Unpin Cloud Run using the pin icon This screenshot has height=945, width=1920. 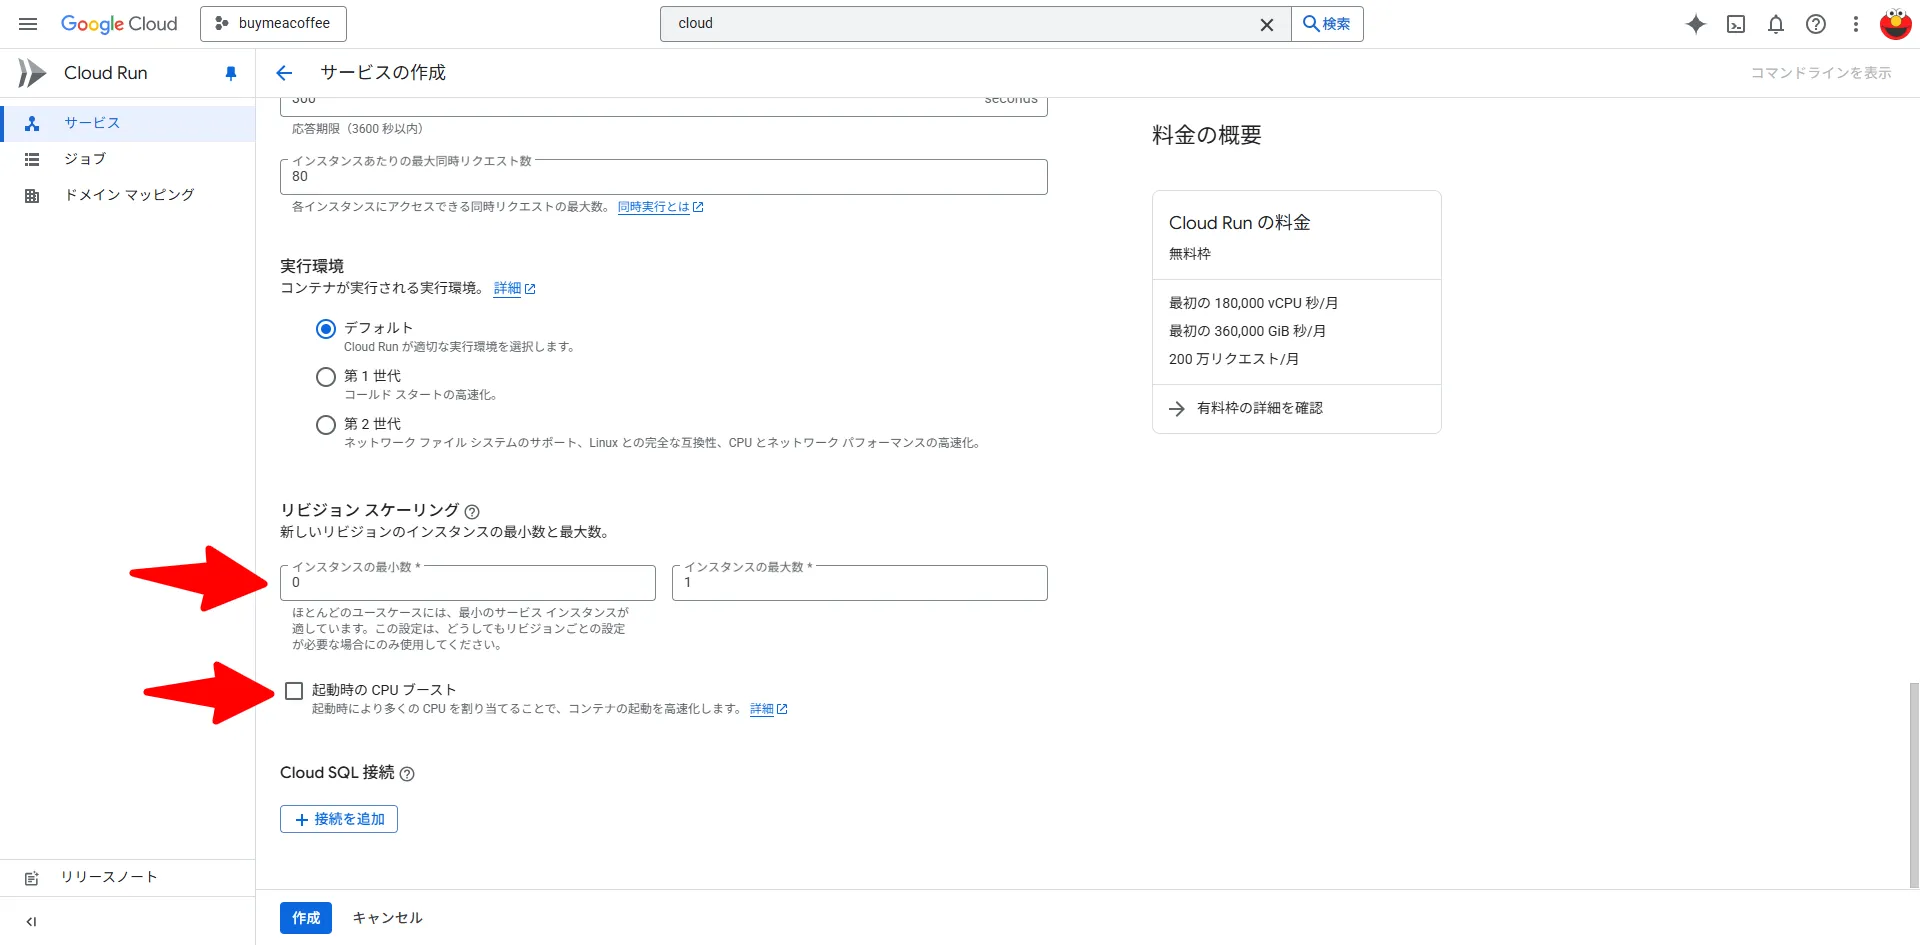pyautogui.click(x=231, y=73)
